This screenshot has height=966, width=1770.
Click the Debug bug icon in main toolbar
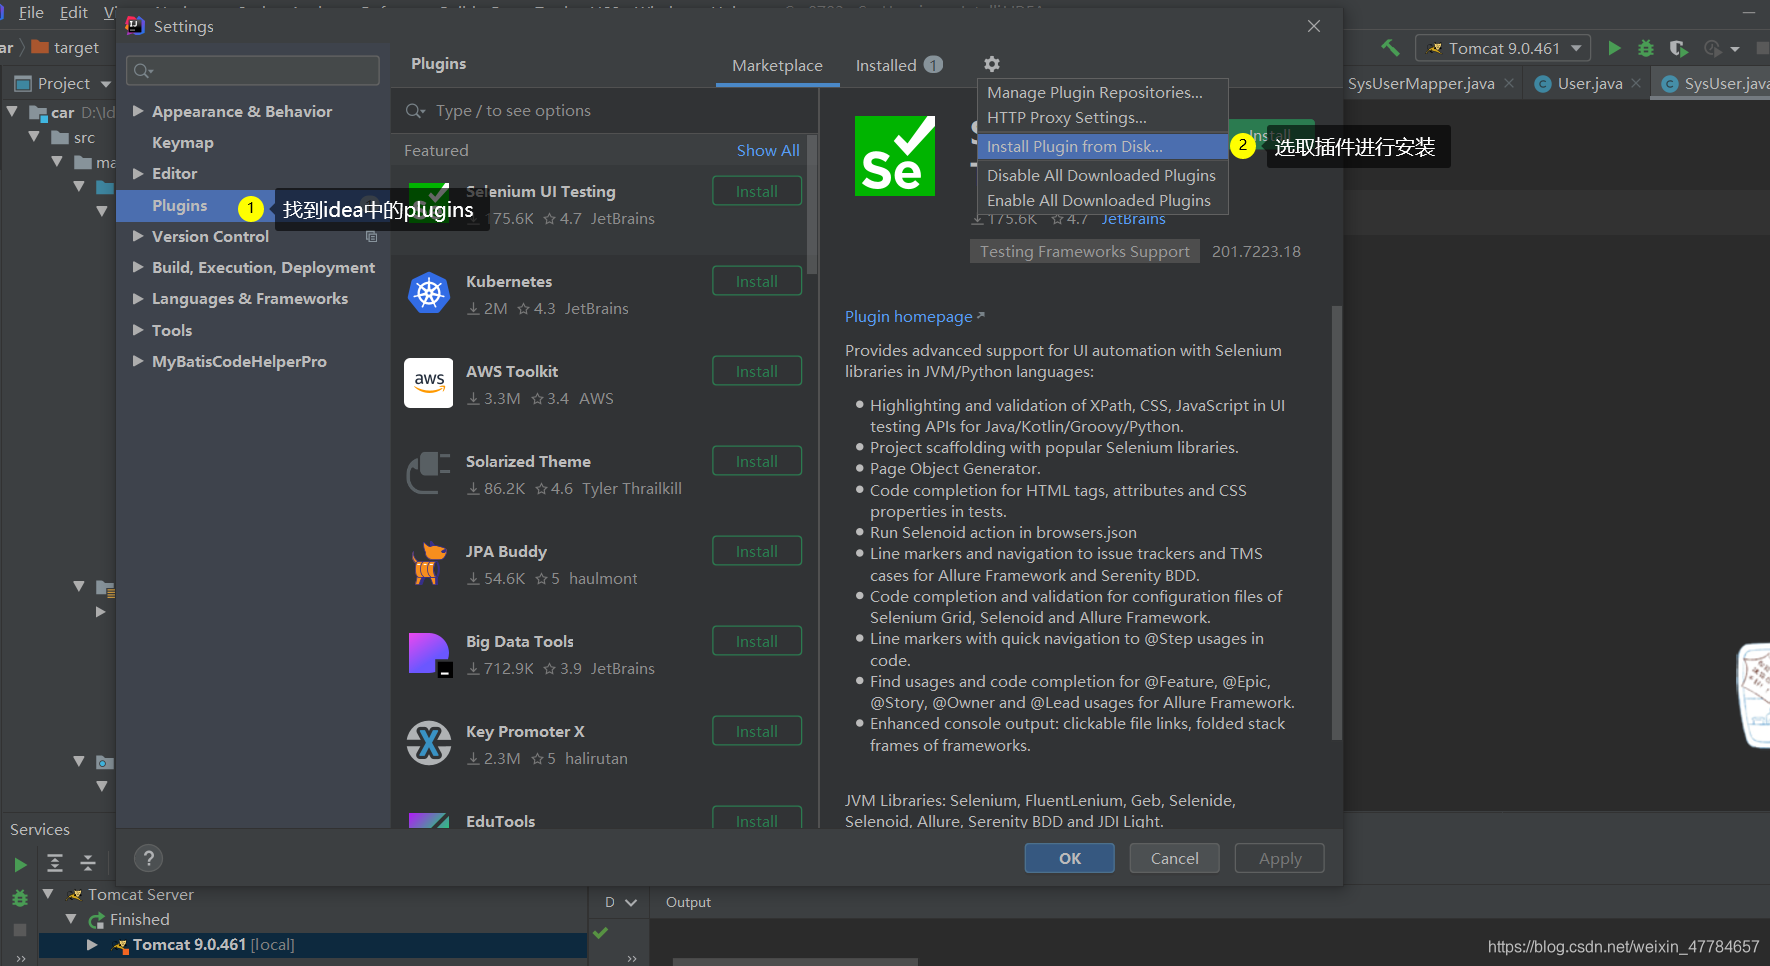[1646, 48]
